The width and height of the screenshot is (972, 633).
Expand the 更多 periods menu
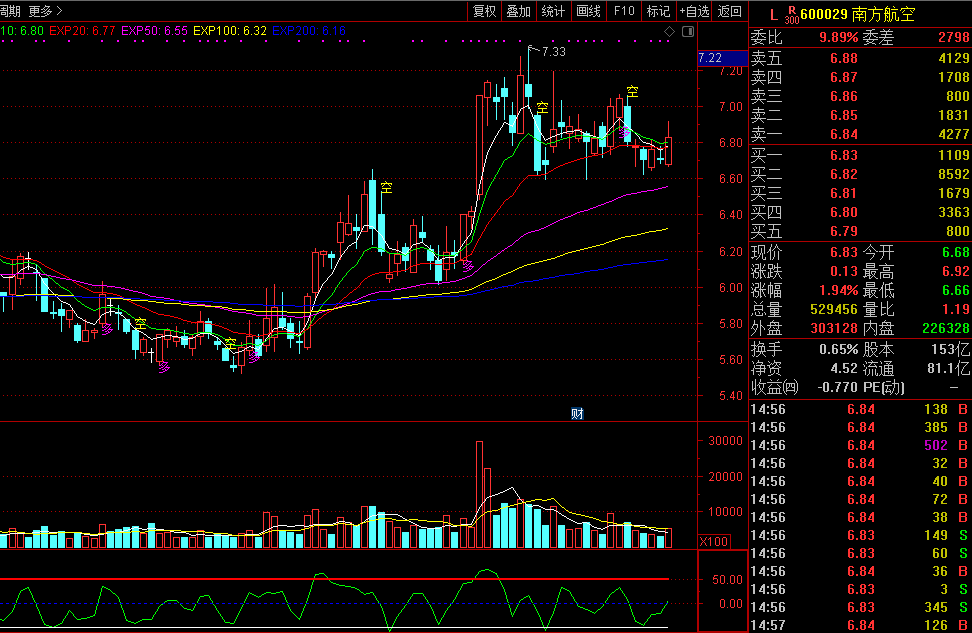45,11
